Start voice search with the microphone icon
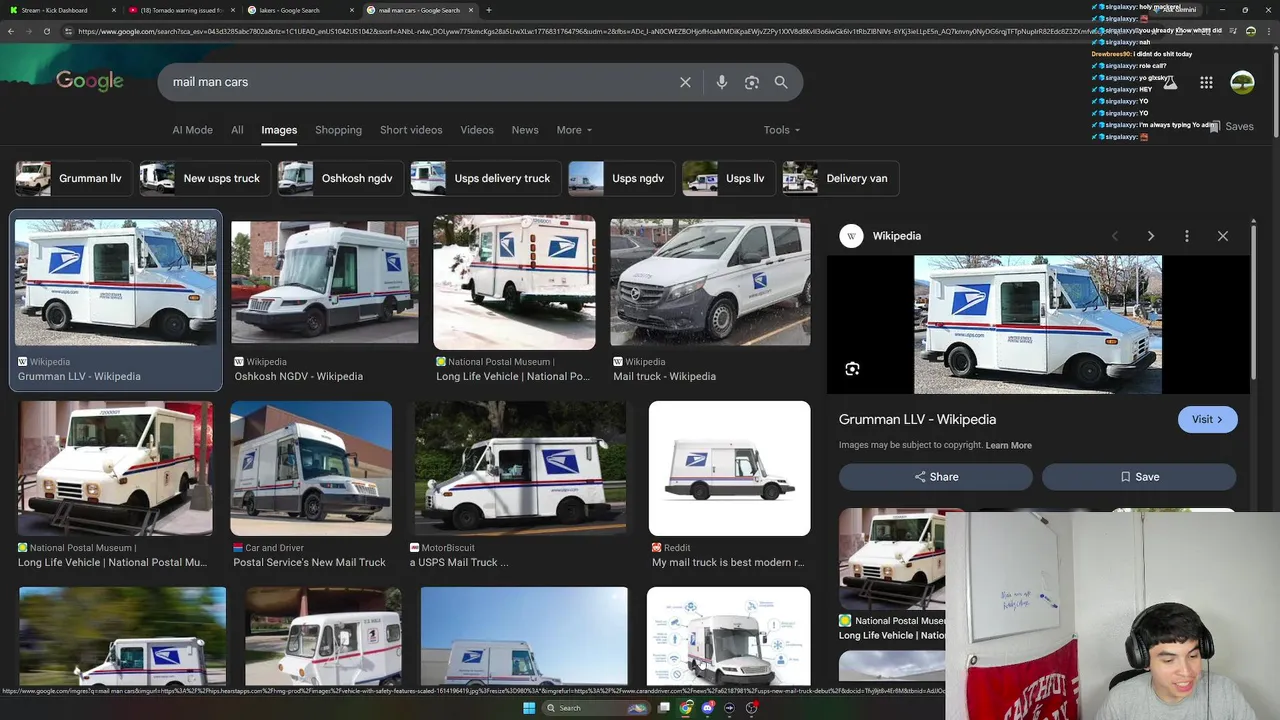The height and width of the screenshot is (720, 1280). pyautogui.click(x=722, y=82)
